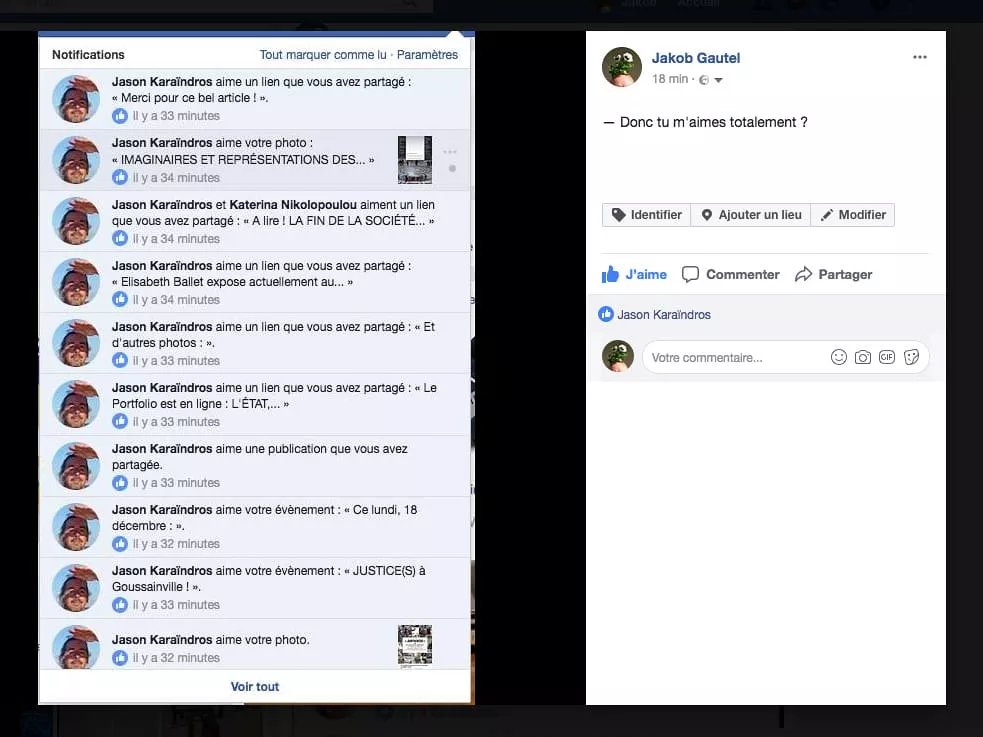This screenshot has height=737, width=983.
Task: Click the name Katerina Nikolopoulou in the notifications
Action: (293, 205)
